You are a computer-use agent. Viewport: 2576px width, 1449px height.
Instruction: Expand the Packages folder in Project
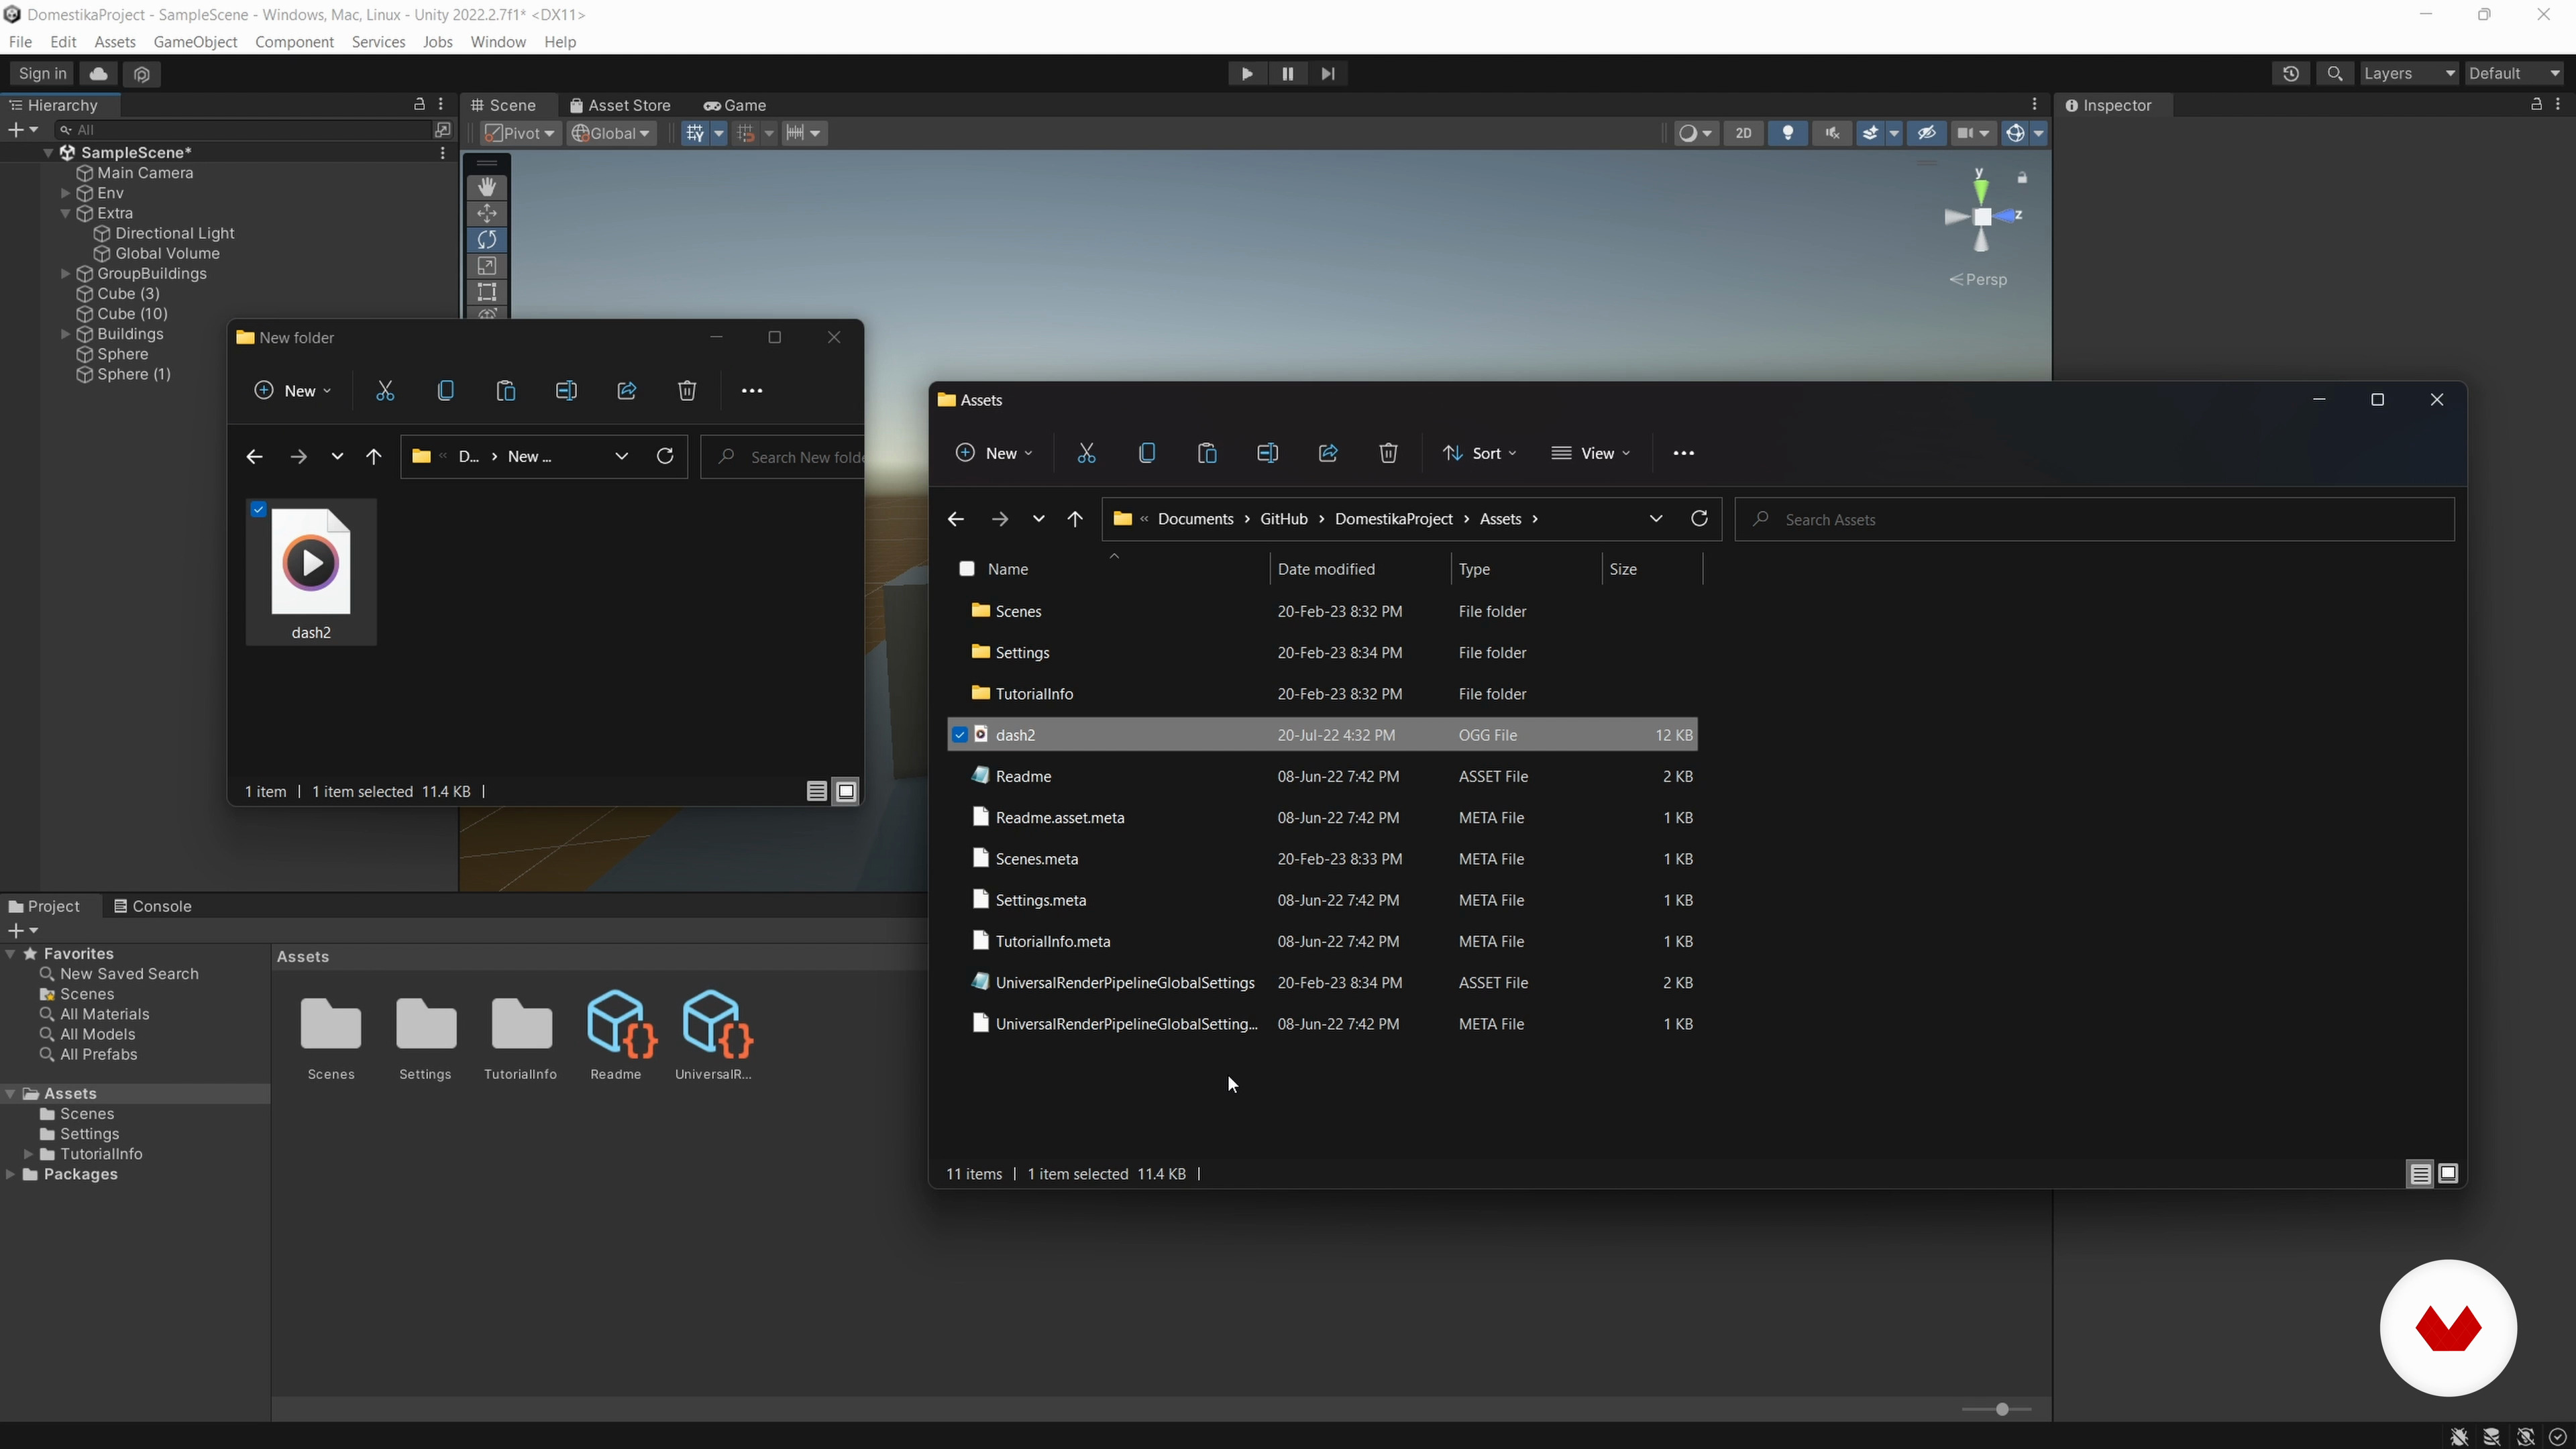pyautogui.click(x=11, y=1175)
